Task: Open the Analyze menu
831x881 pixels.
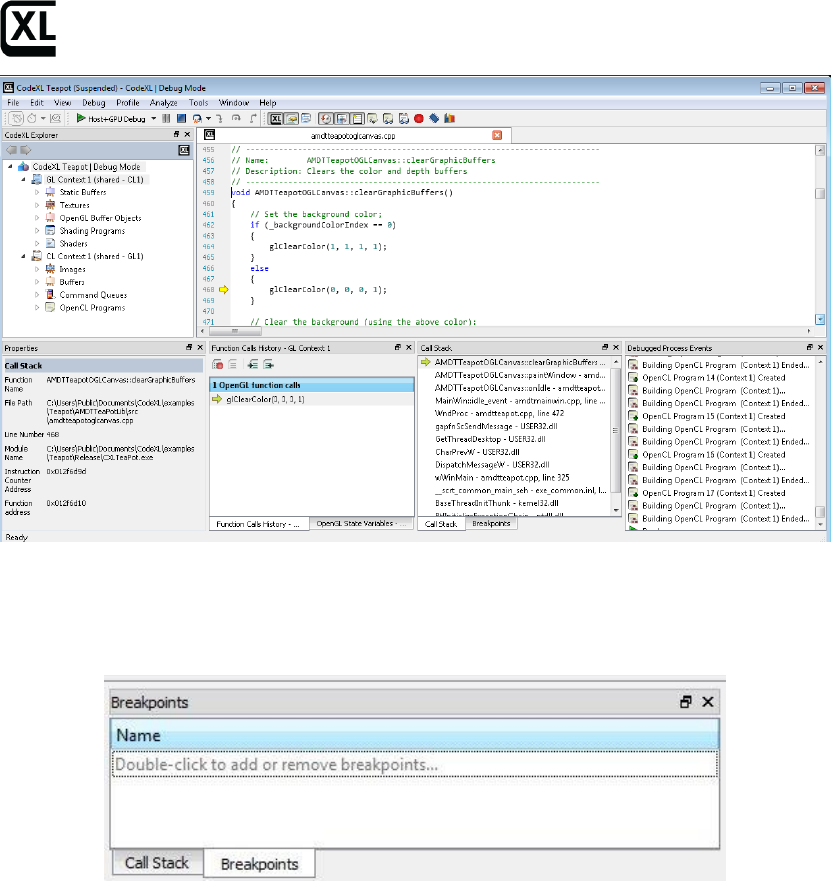Action: 164,103
